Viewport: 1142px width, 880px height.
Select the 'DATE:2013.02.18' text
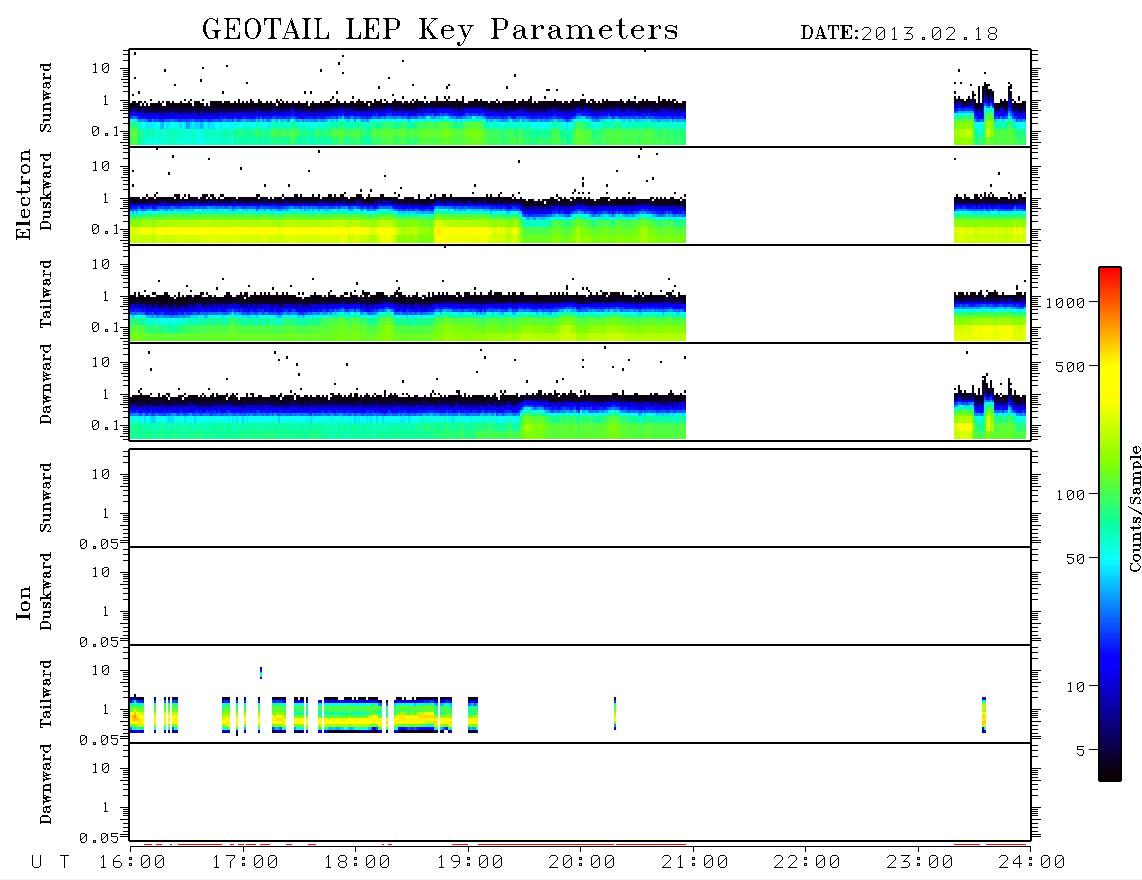pyautogui.click(x=899, y=34)
